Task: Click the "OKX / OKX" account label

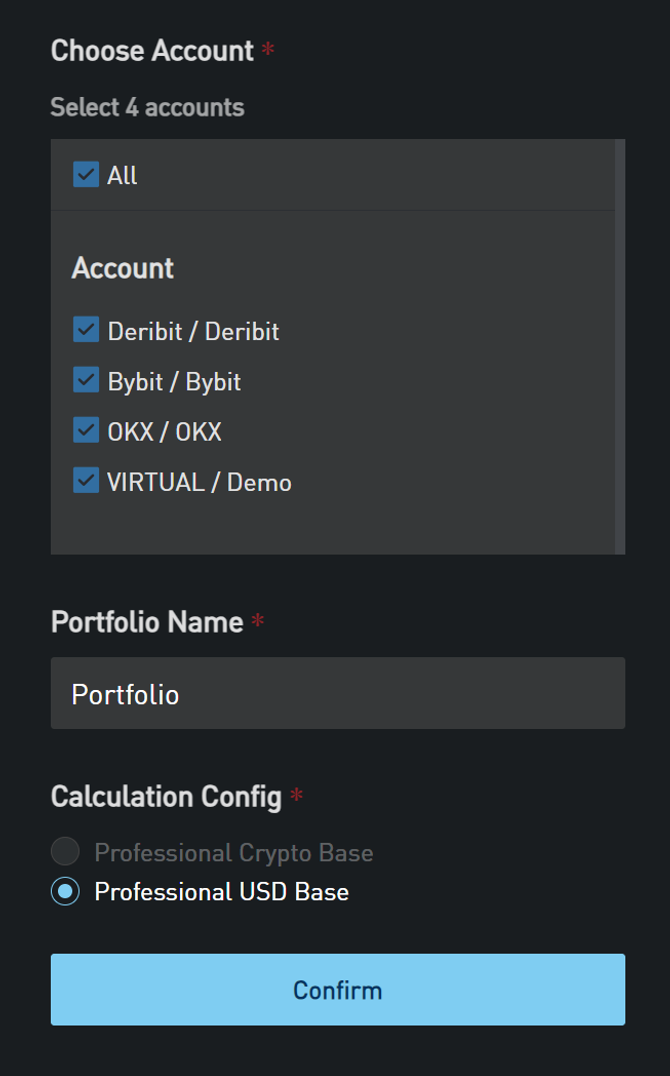Action: pyautogui.click(x=164, y=432)
